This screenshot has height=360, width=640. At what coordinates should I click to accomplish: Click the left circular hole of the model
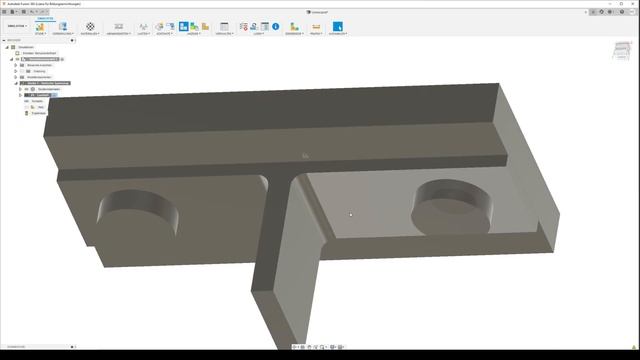(x=138, y=214)
